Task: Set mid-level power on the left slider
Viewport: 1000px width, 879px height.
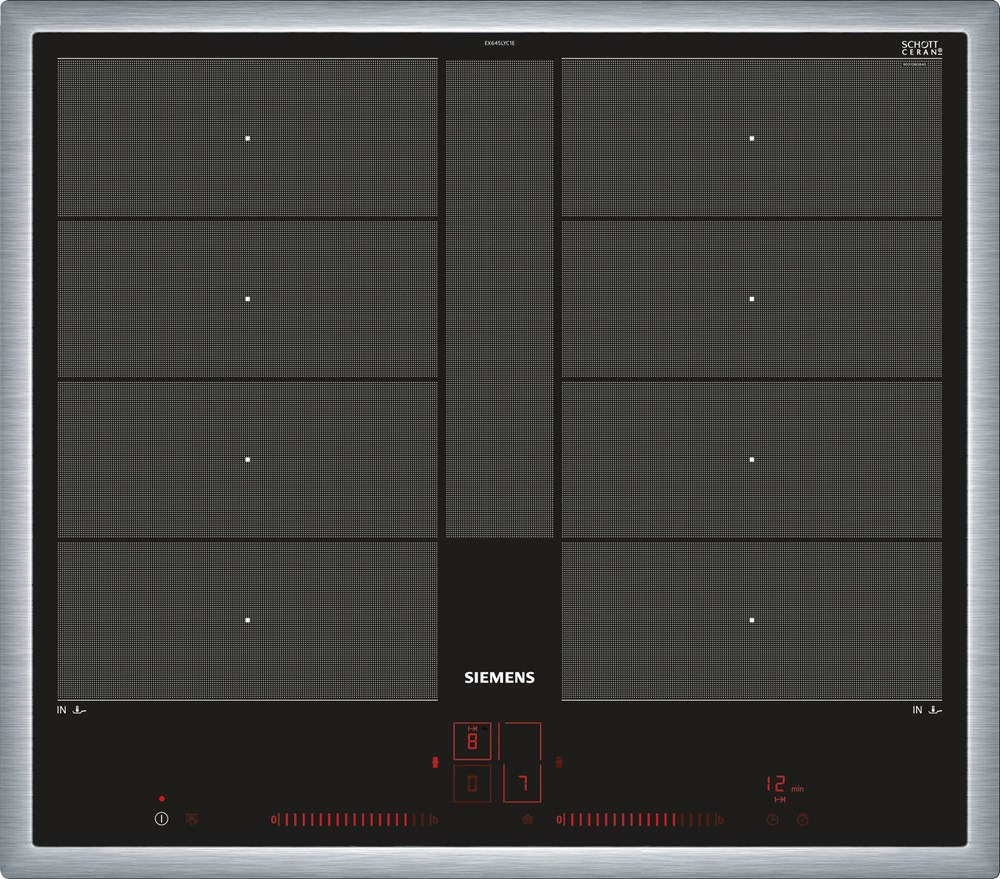Action: pos(352,820)
